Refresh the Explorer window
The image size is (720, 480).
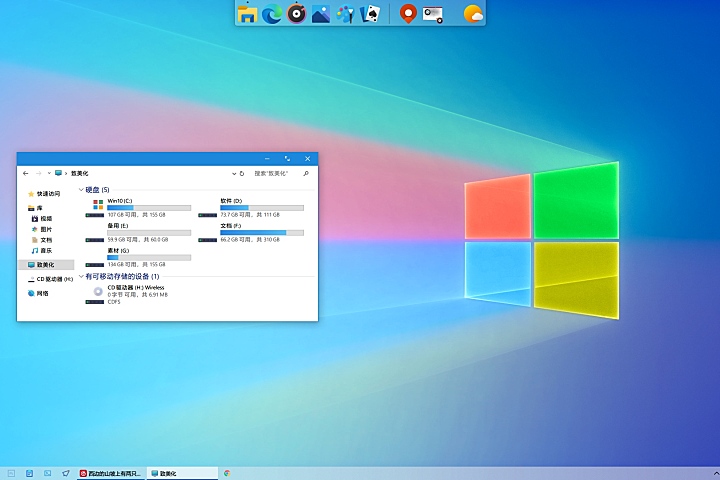(x=242, y=174)
